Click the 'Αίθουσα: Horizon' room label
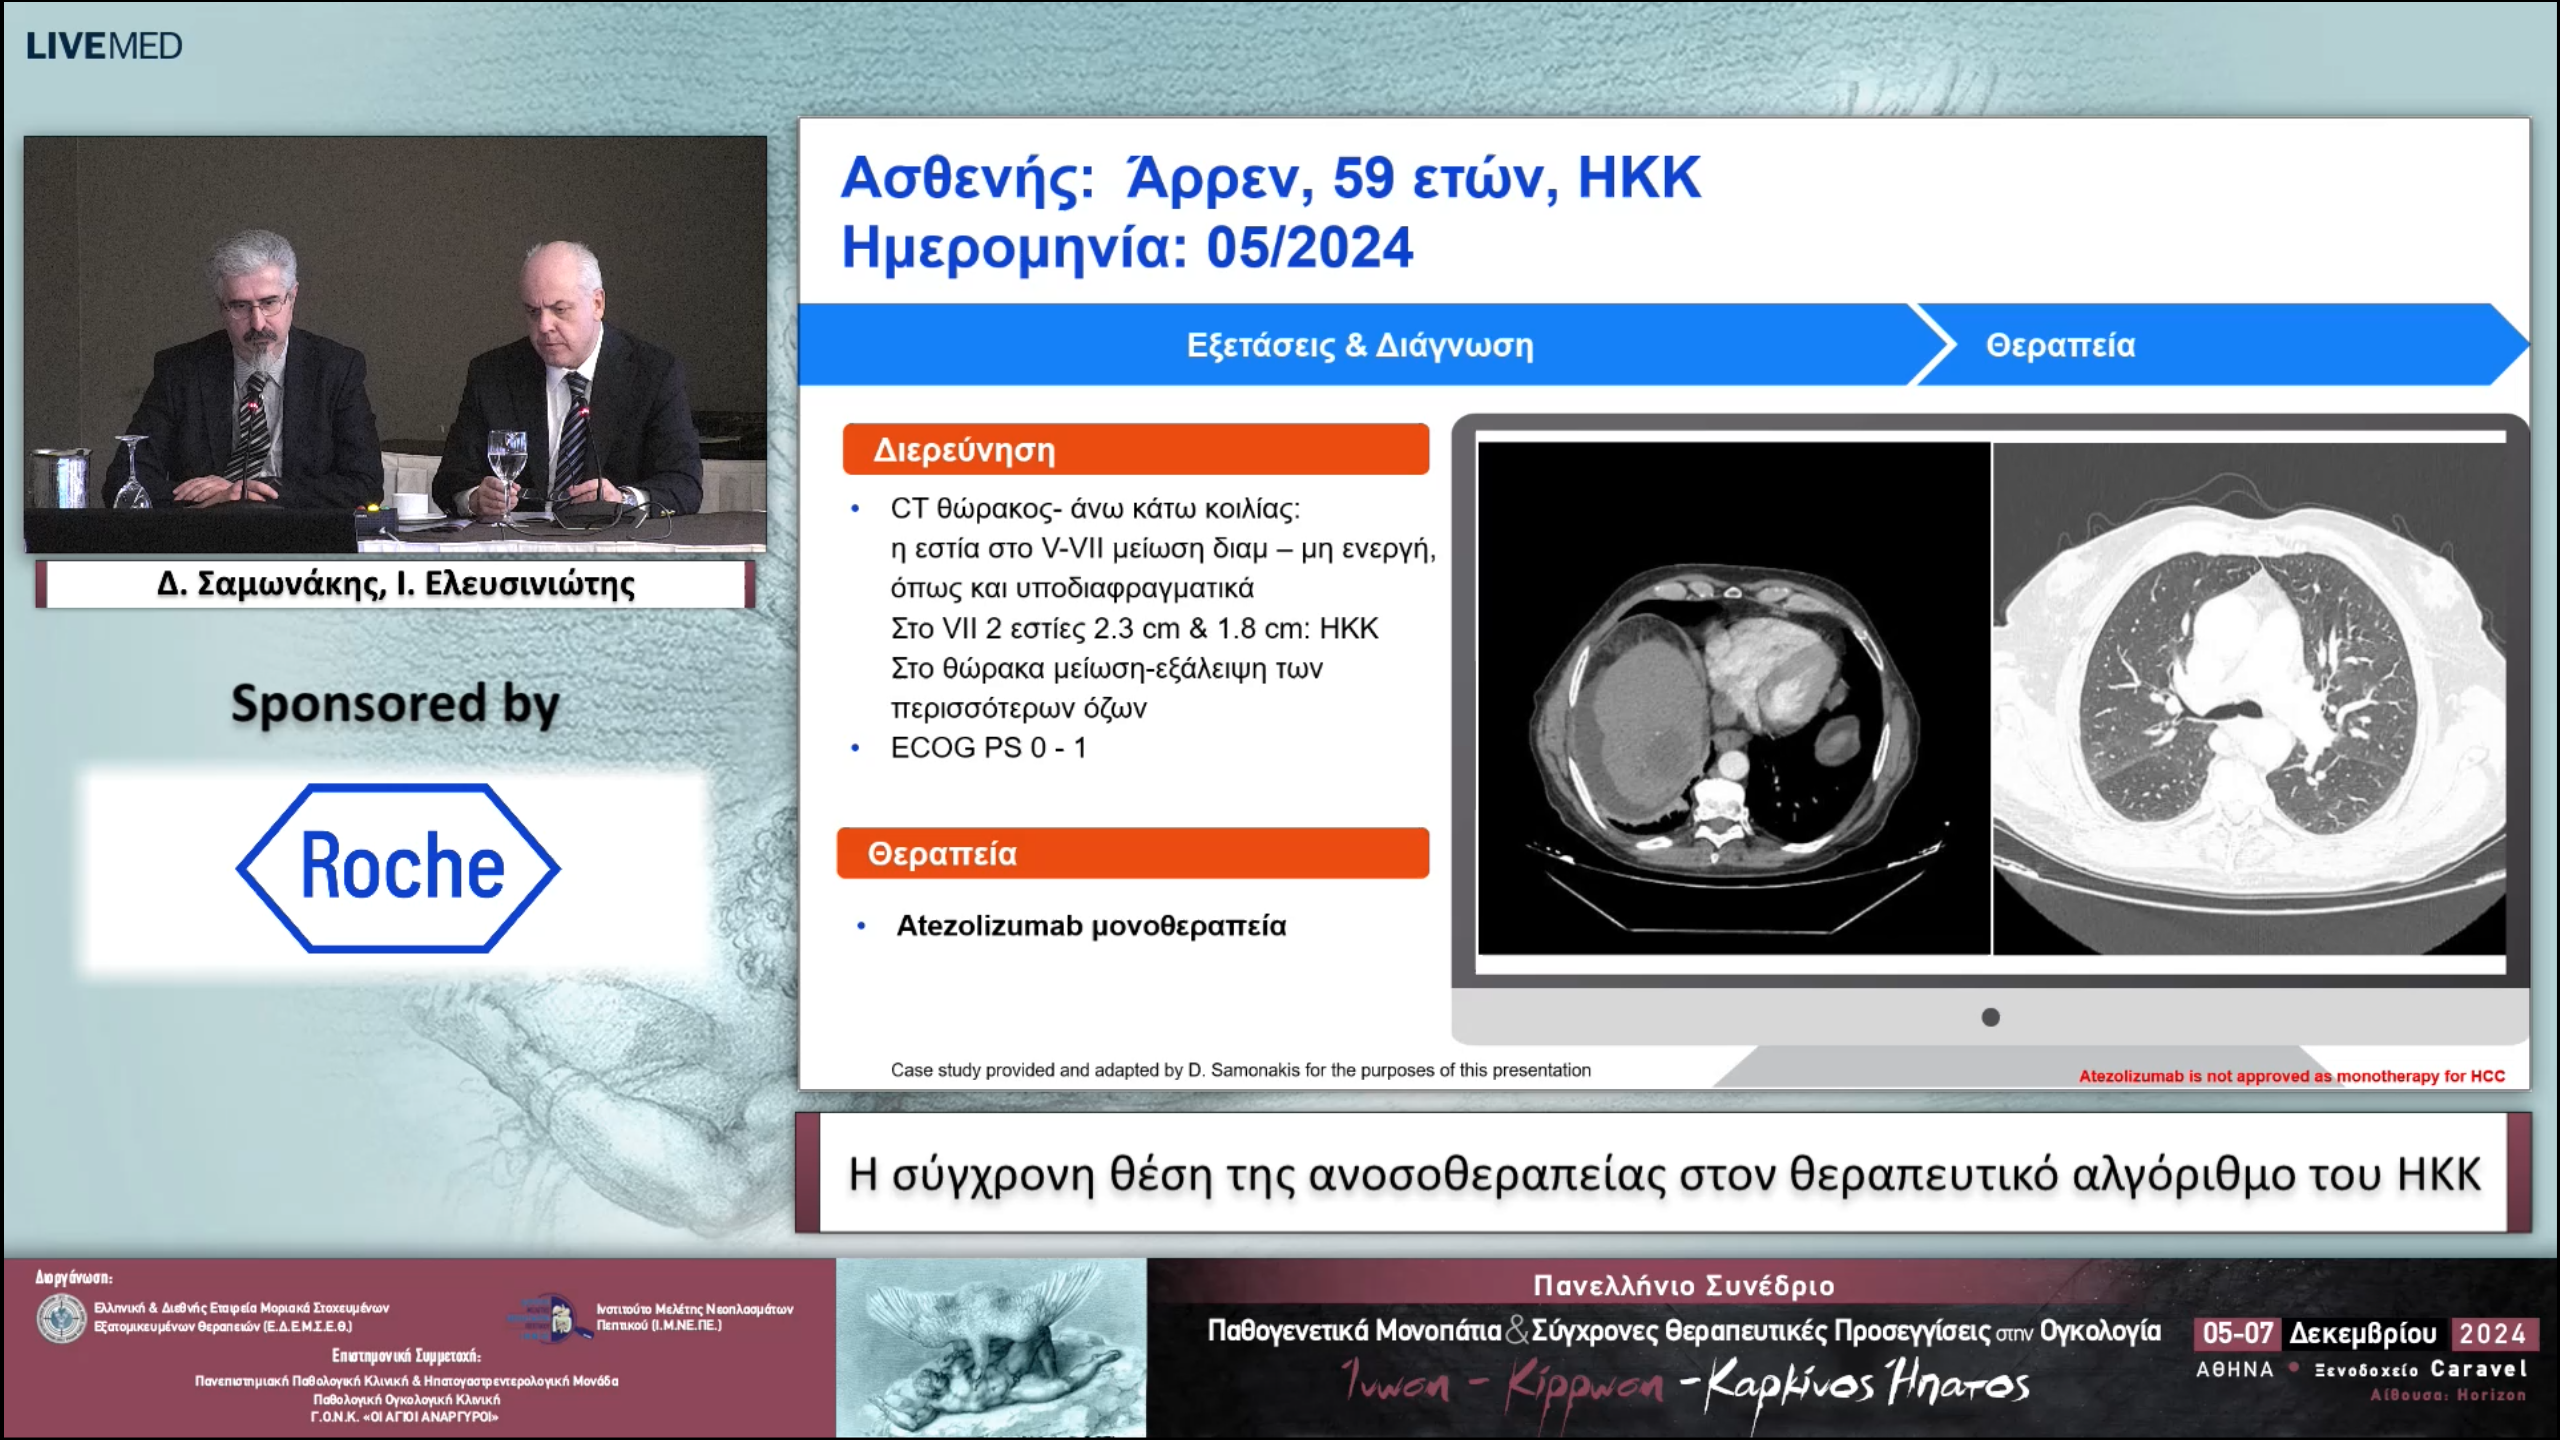This screenshot has height=1440, width=2560. [x=2448, y=1395]
